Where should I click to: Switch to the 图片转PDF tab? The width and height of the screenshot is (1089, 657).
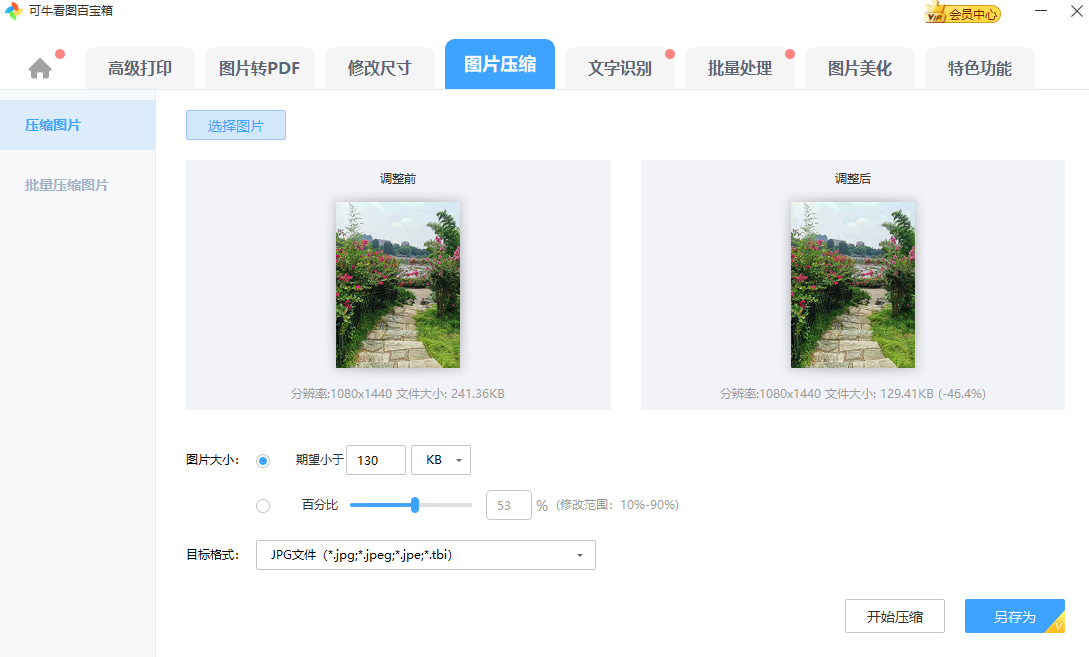260,68
